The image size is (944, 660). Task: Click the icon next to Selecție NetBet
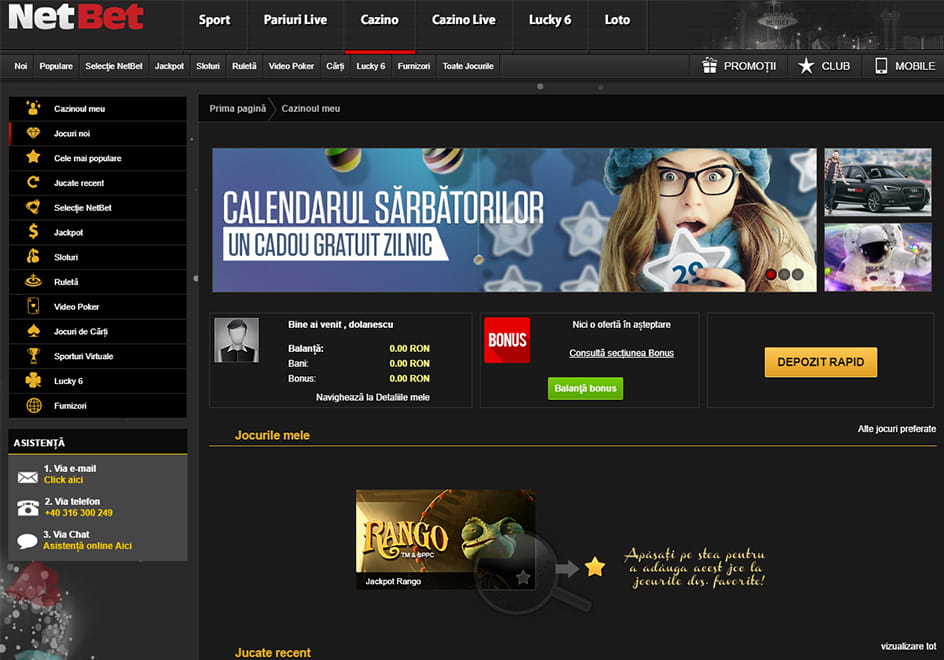click(33, 207)
